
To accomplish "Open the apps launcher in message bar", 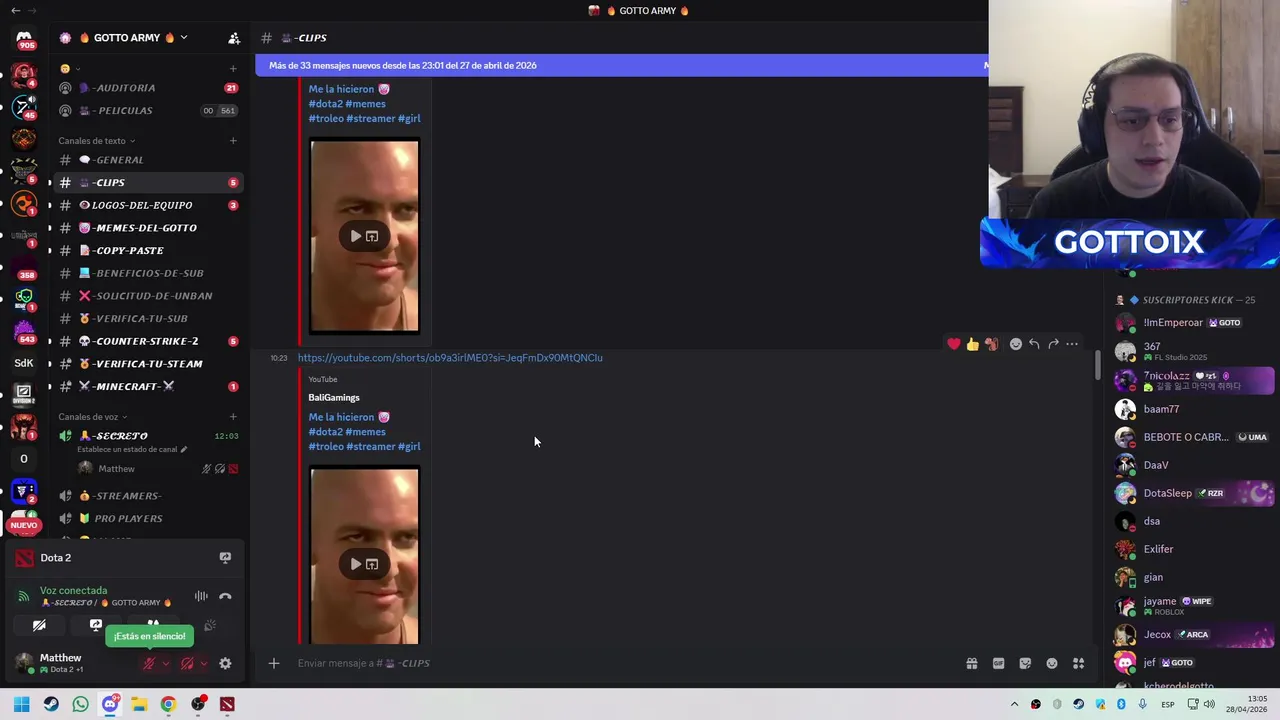I will [1079, 663].
